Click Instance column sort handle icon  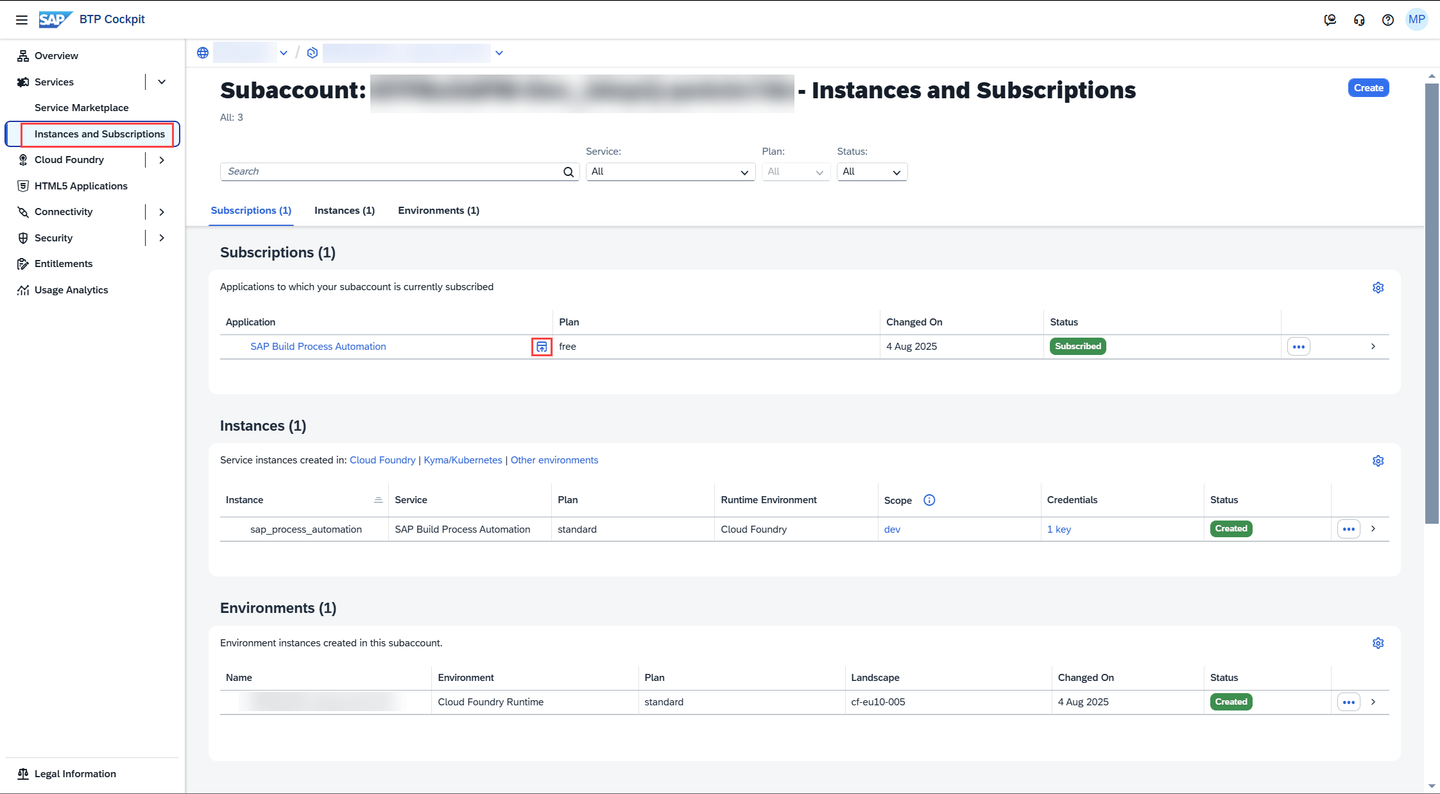tap(378, 500)
